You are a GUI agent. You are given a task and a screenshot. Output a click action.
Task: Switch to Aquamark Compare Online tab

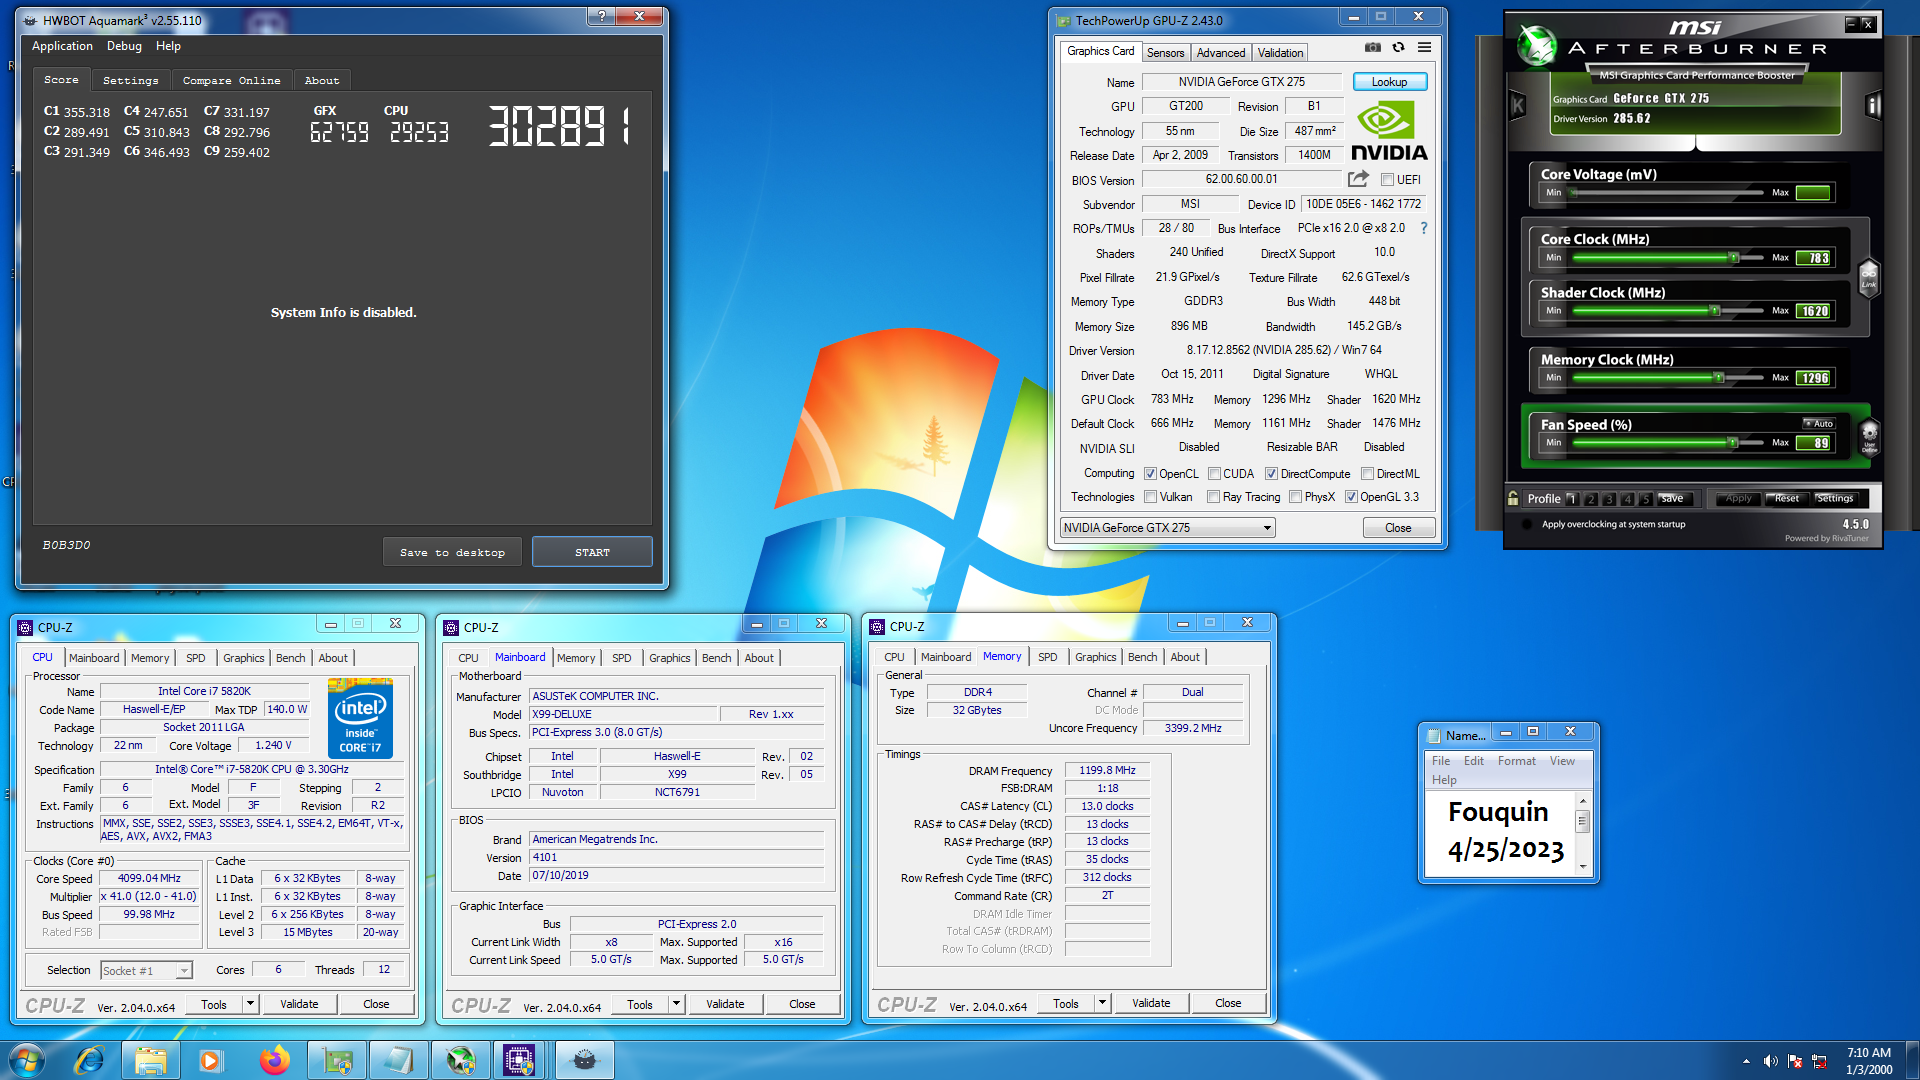231,80
